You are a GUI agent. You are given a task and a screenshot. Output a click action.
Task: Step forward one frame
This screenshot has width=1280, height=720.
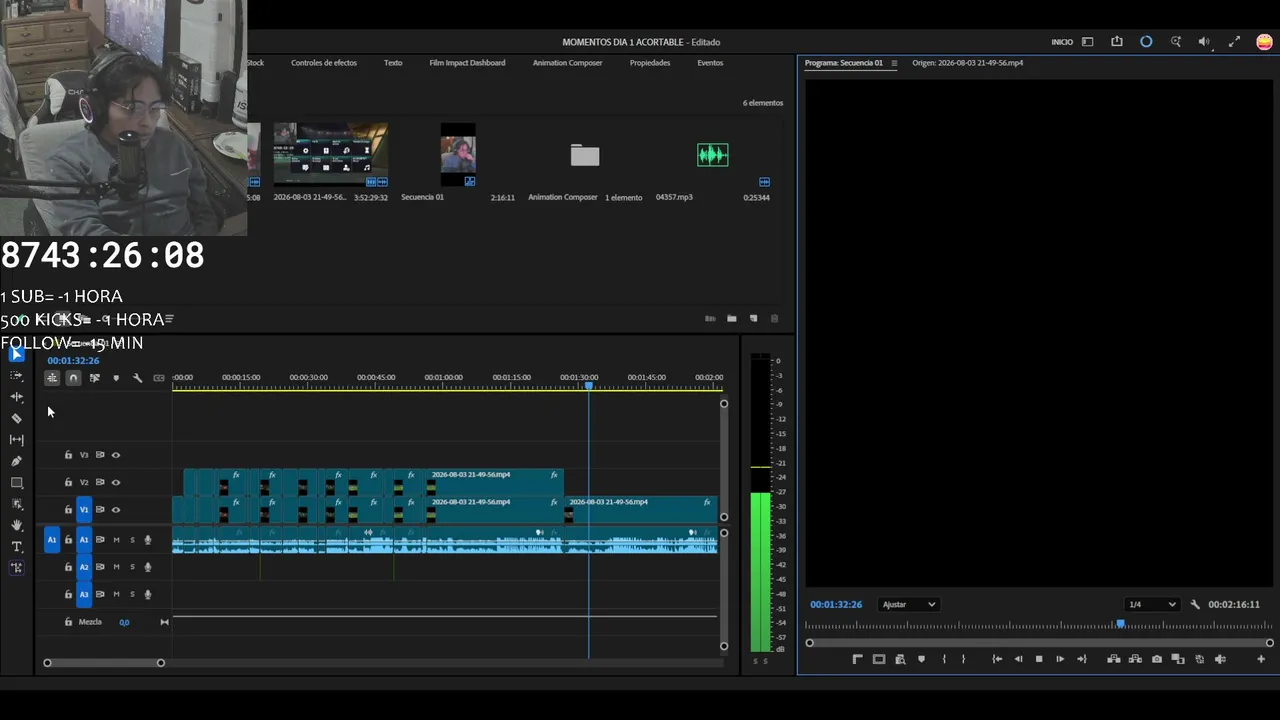[1060, 659]
